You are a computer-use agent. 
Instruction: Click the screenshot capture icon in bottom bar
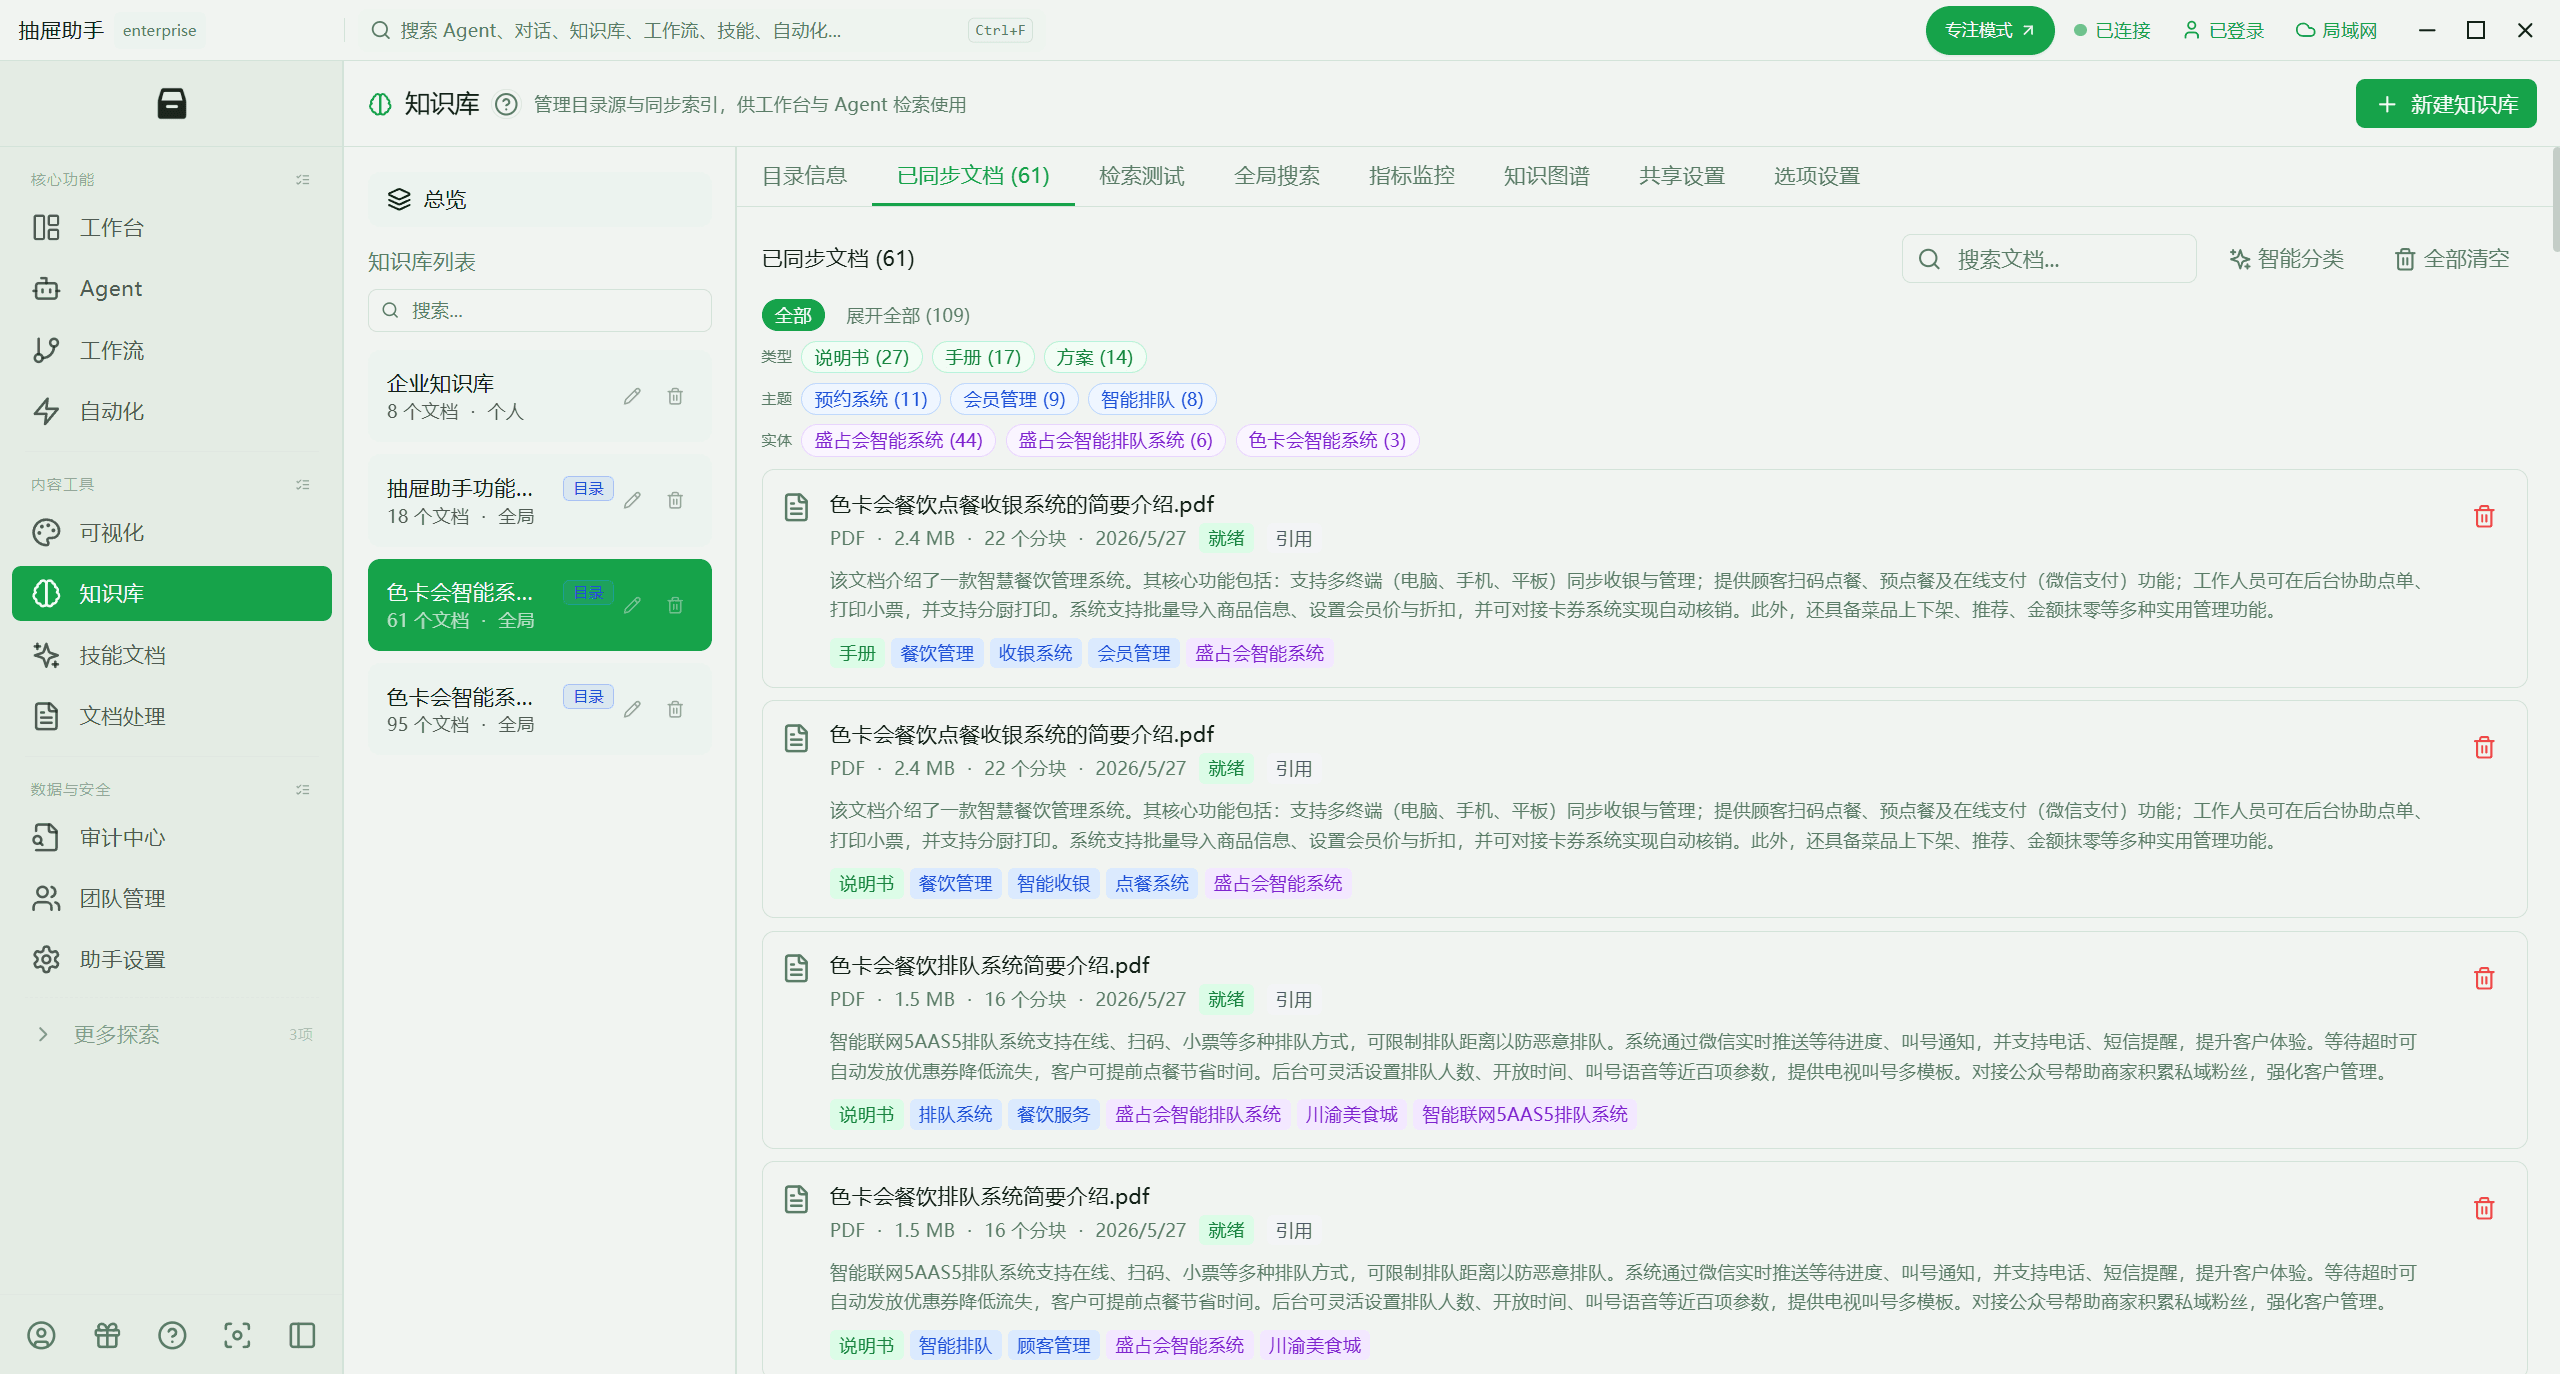click(x=237, y=1335)
